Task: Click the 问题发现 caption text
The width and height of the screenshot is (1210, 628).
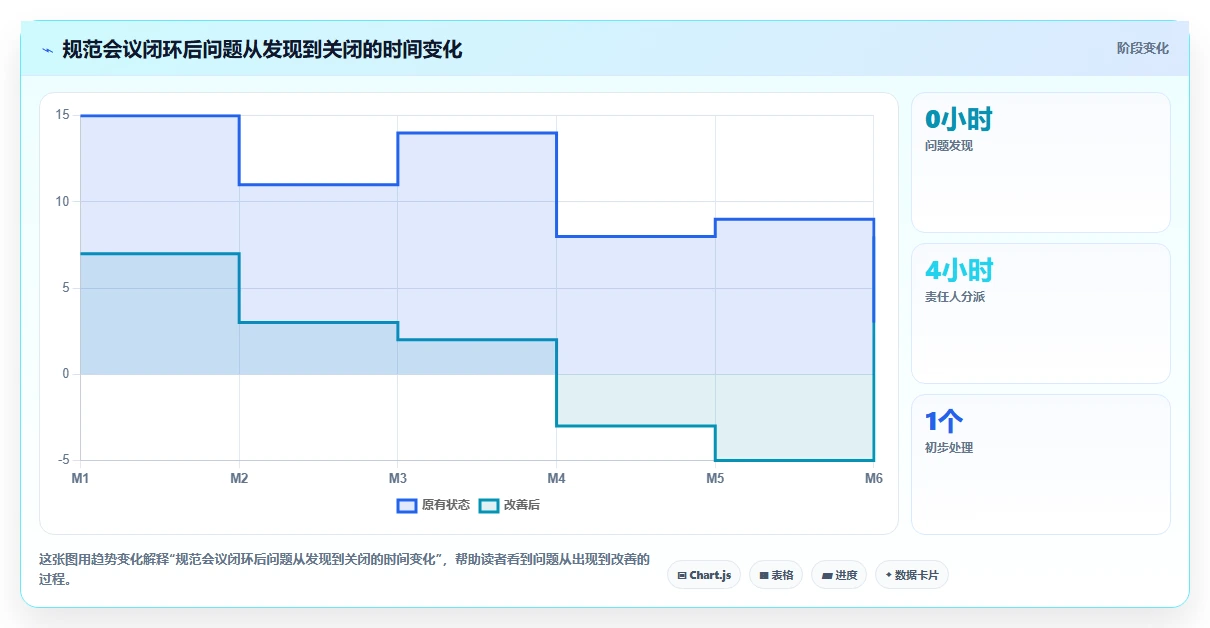Action: (x=949, y=146)
